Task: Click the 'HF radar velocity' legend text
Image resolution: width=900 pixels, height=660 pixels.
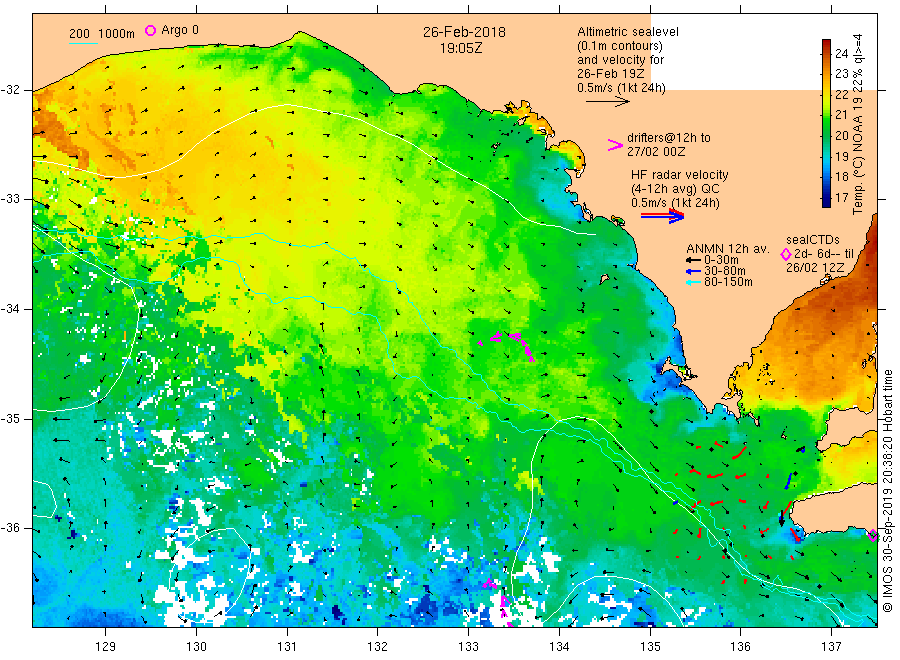Action: (680, 175)
